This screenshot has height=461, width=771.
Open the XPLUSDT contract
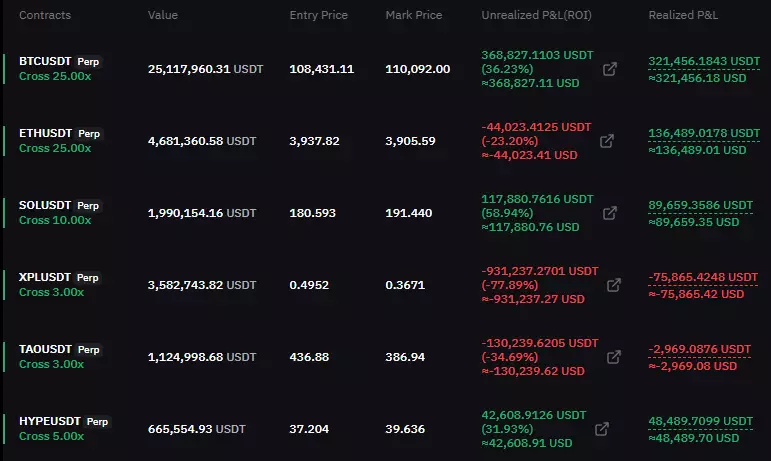[x=44, y=277]
